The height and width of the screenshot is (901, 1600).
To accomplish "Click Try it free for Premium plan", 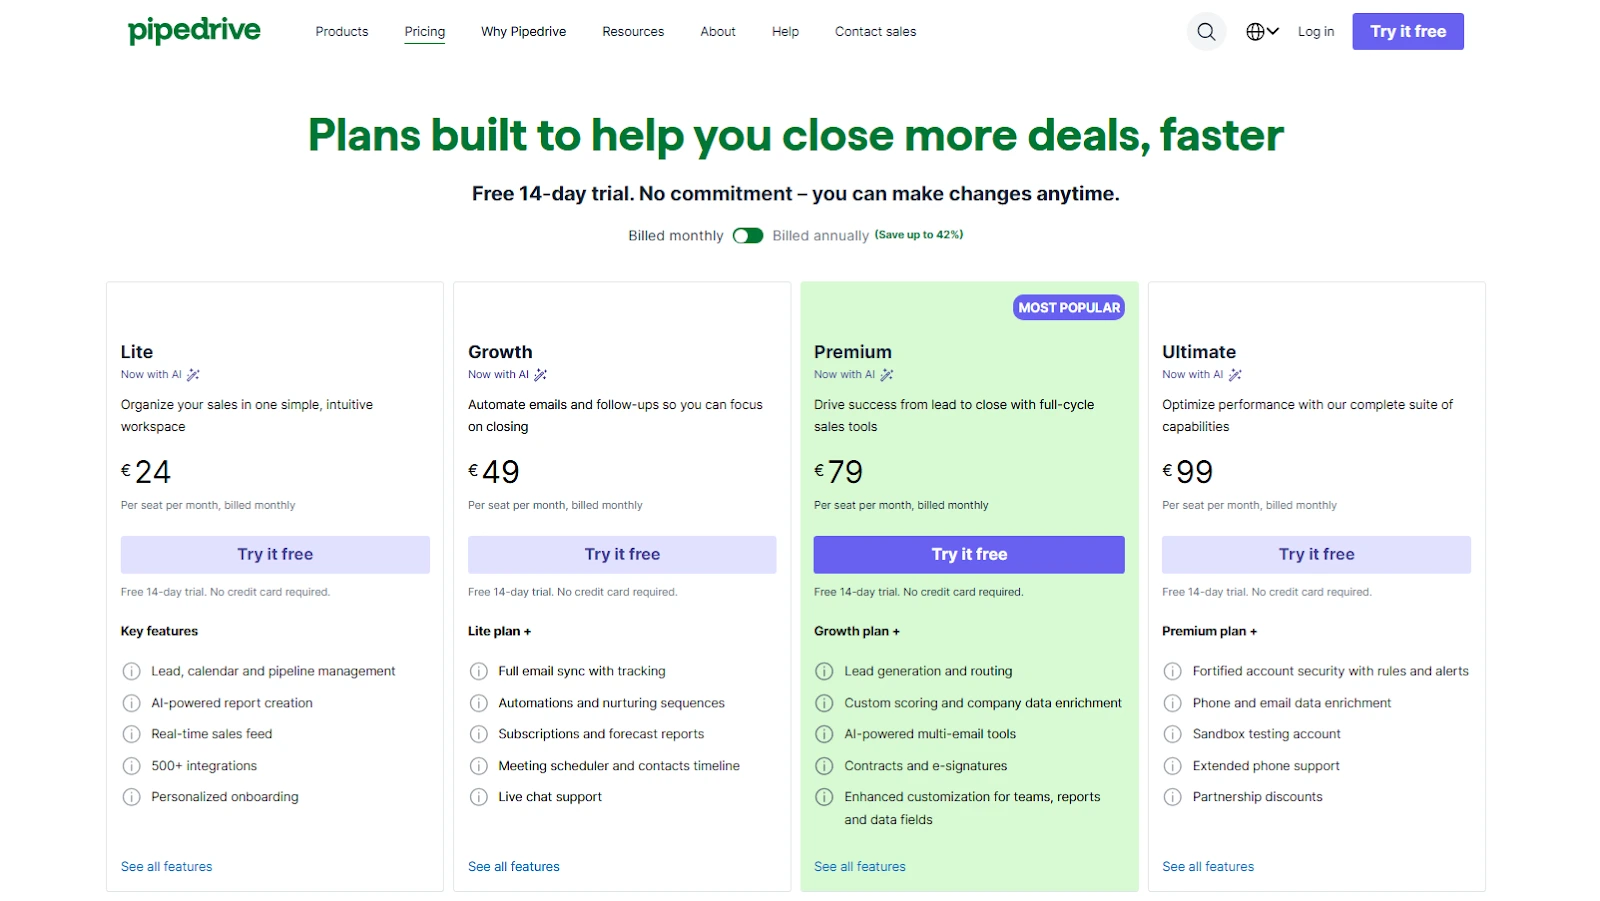I will click(969, 555).
